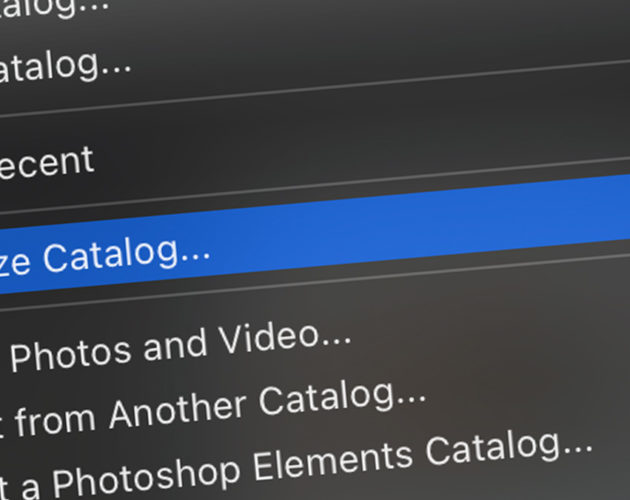Click the topmost partially visible Catalog… item
Image resolution: width=630 pixels, height=500 pixels.
pos(54,7)
